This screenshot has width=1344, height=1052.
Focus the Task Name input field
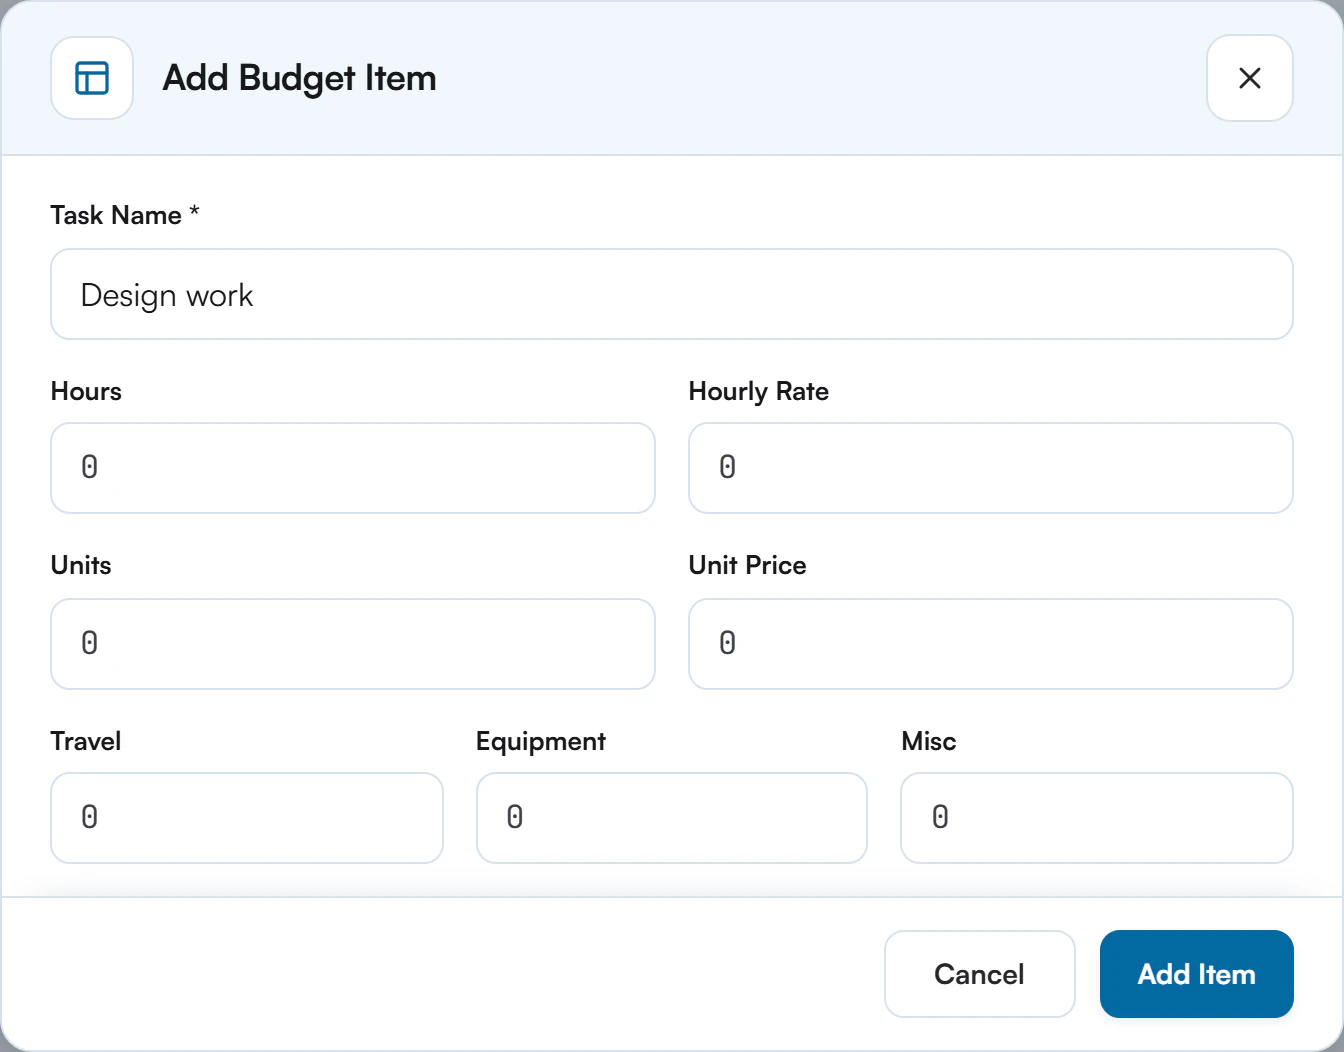[x=672, y=294]
